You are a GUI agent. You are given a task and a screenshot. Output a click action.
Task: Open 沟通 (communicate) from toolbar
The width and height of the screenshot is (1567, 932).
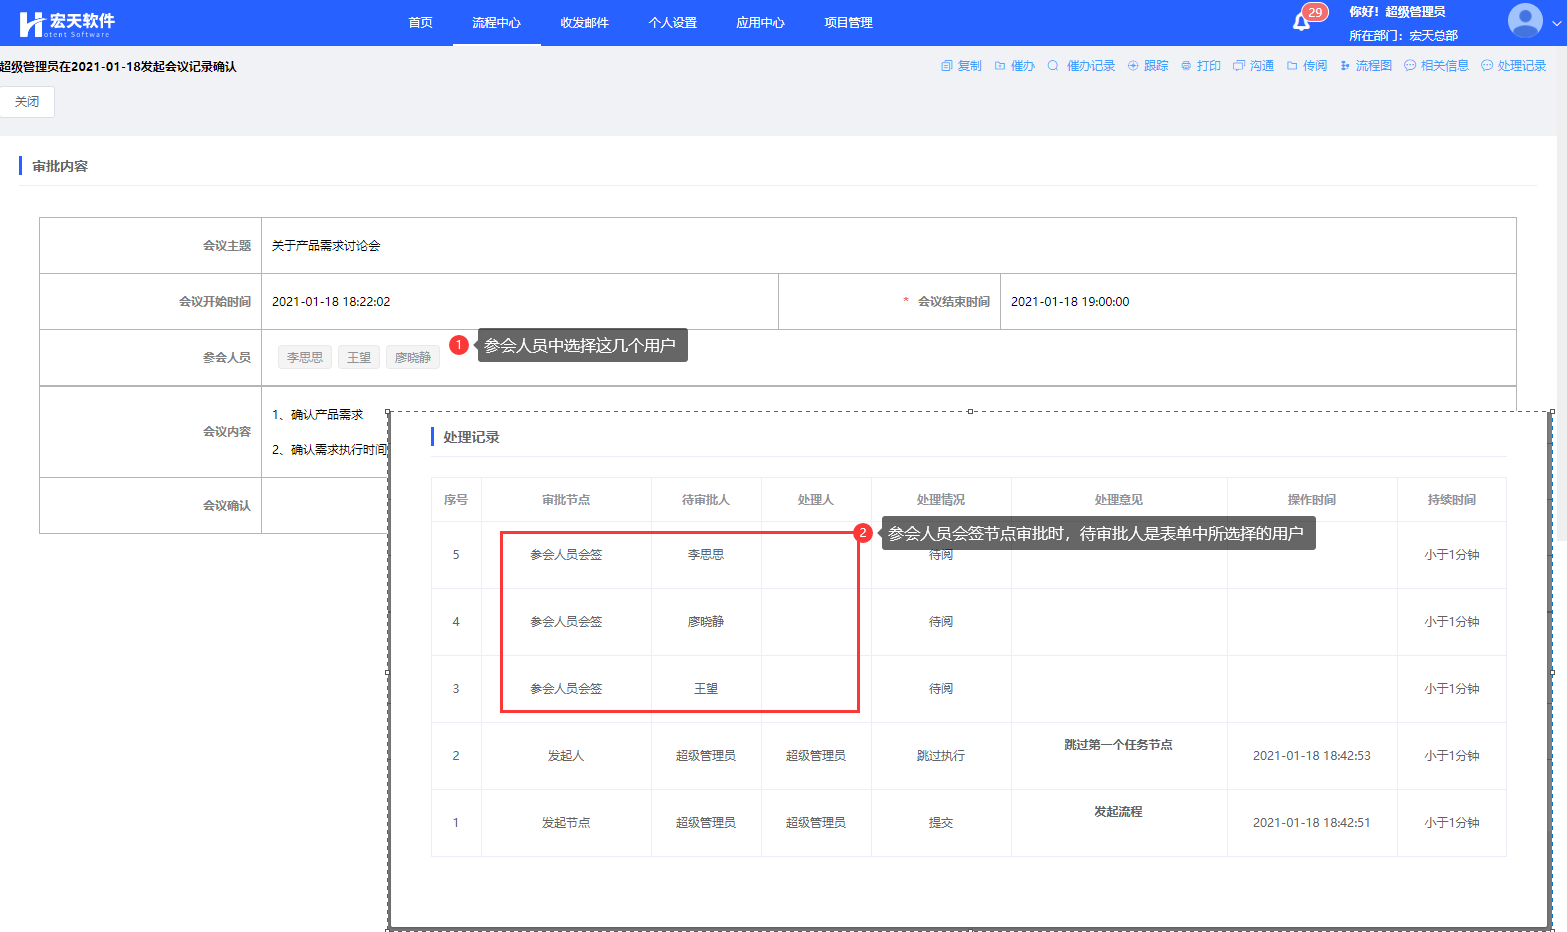coord(1253,66)
